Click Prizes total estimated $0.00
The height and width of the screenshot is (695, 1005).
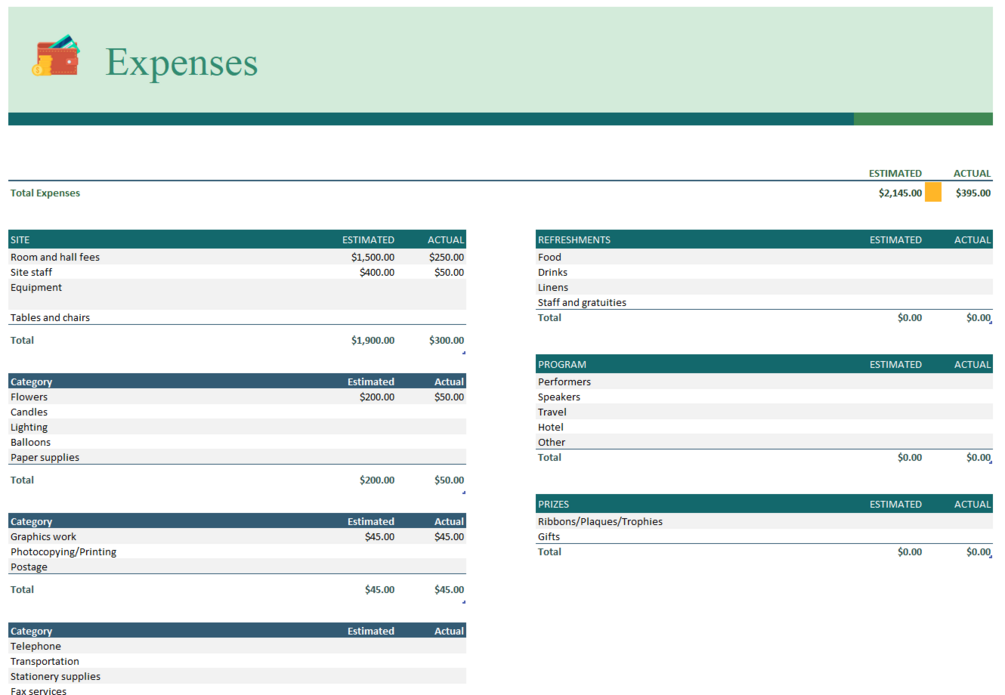pos(909,551)
